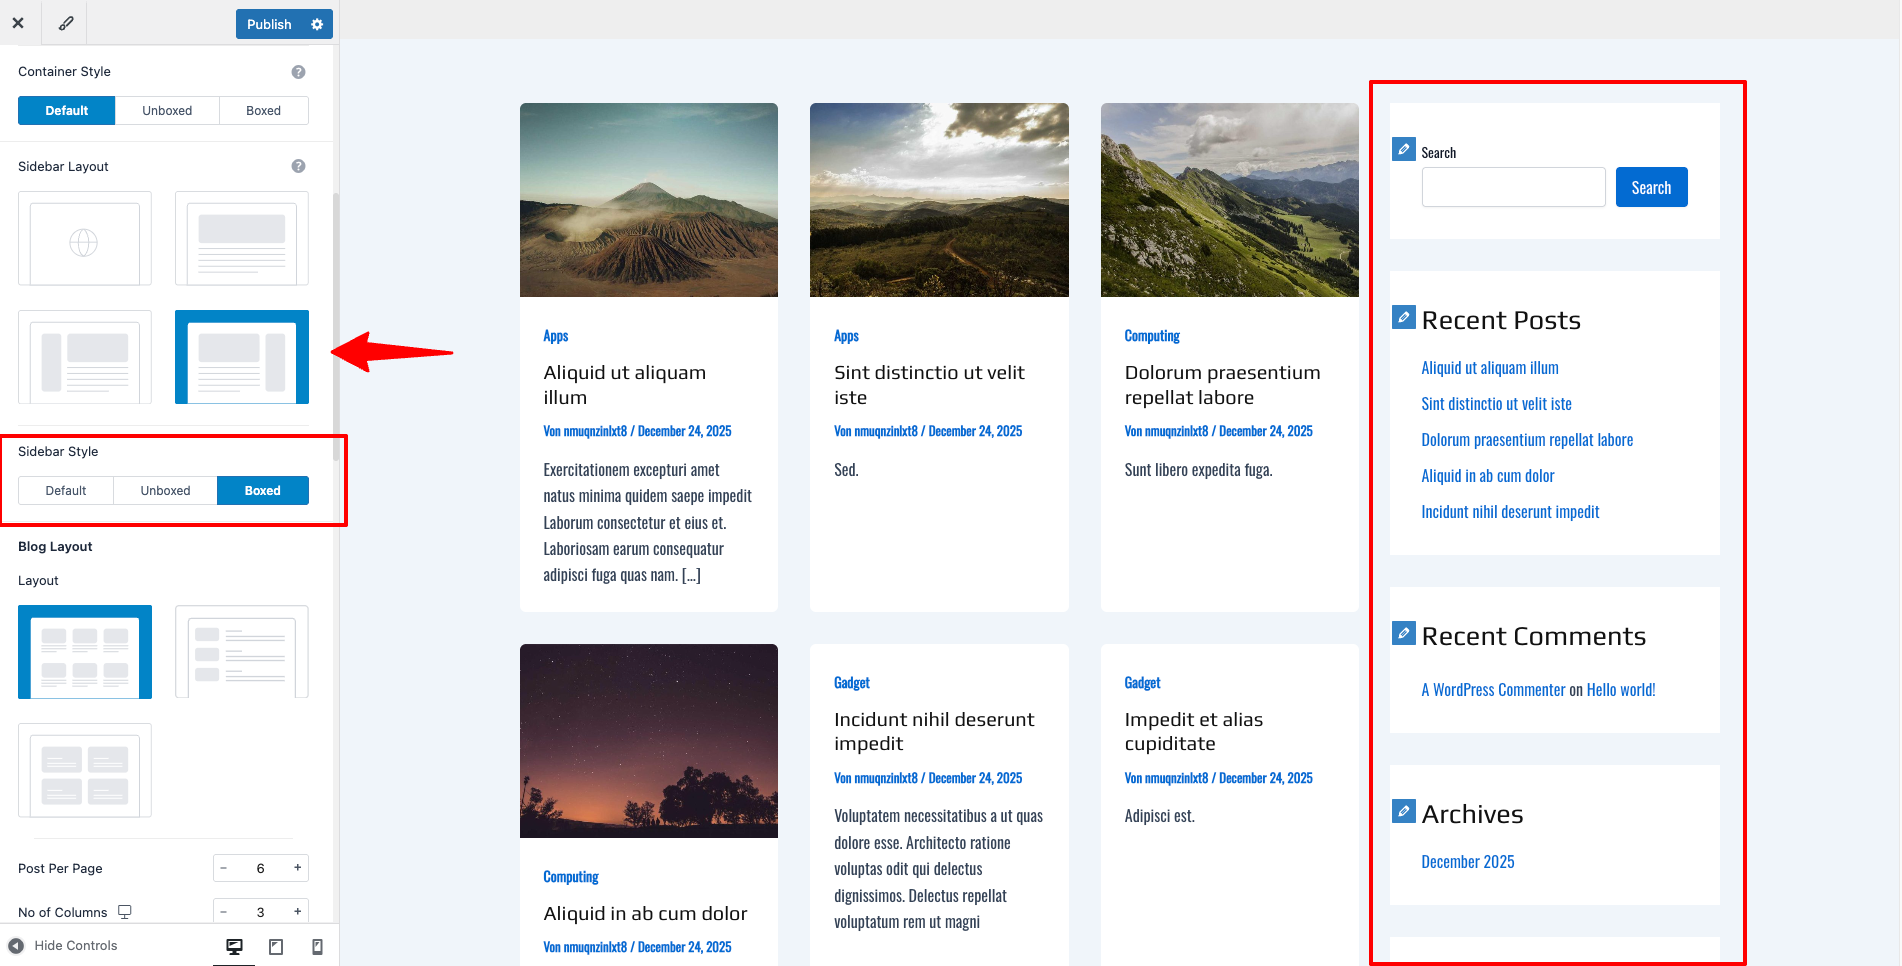This screenshot has height=966, width=1902.
Task: Set Container Style to Unboxed
Action: [x=167, y=111]
